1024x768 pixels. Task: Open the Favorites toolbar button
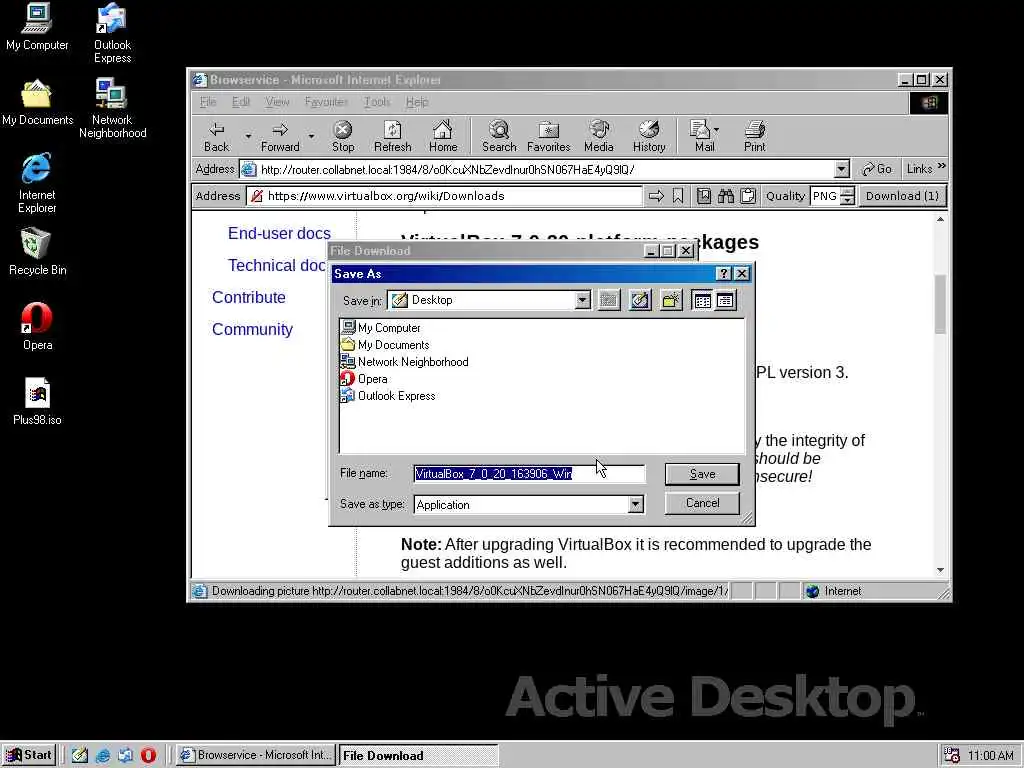tap(549, 136)
